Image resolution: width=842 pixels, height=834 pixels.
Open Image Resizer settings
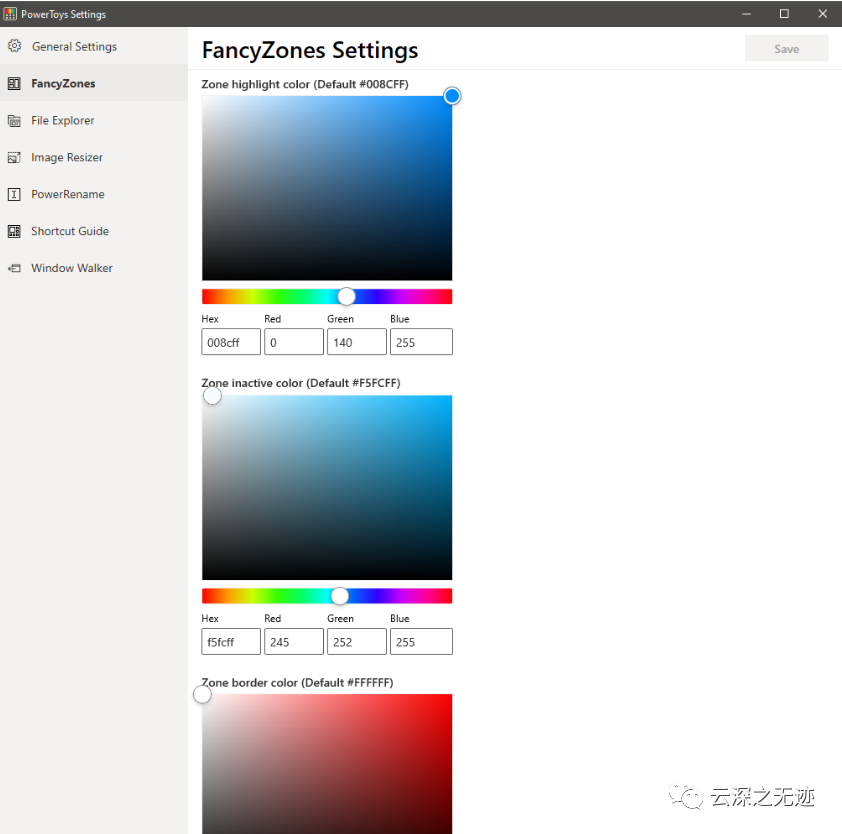pyautogui.click(x=94, y=157)
